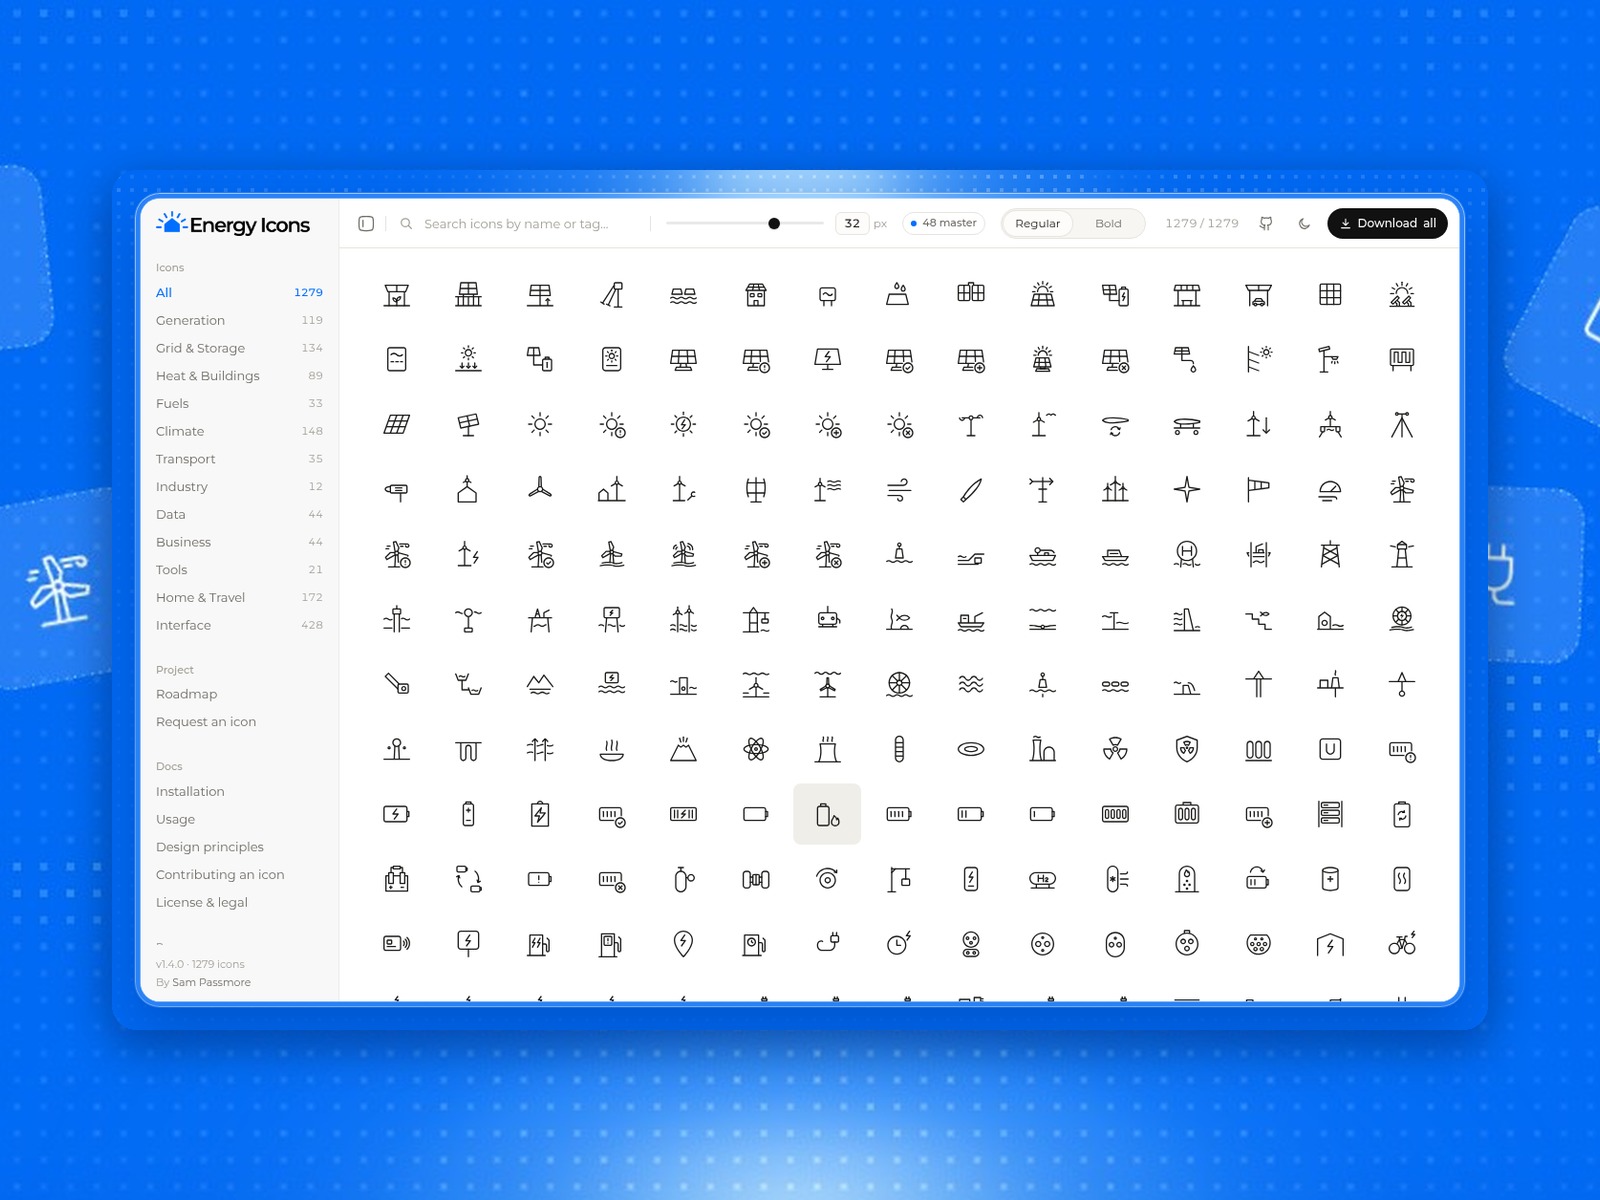Click the clock with lightning bolt icon
Screen dimensions: 1600x1200
pyautogui.click(x=899, y=943)
